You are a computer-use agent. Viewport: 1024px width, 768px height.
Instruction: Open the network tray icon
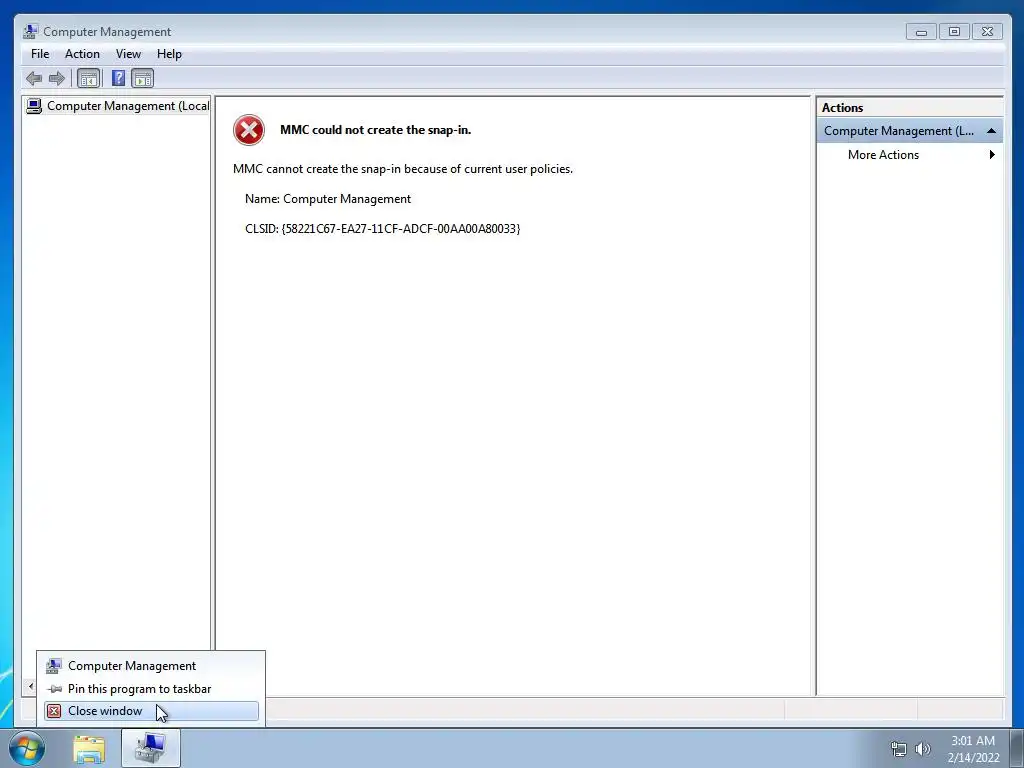pyautogui.click(x=899, y=749)
